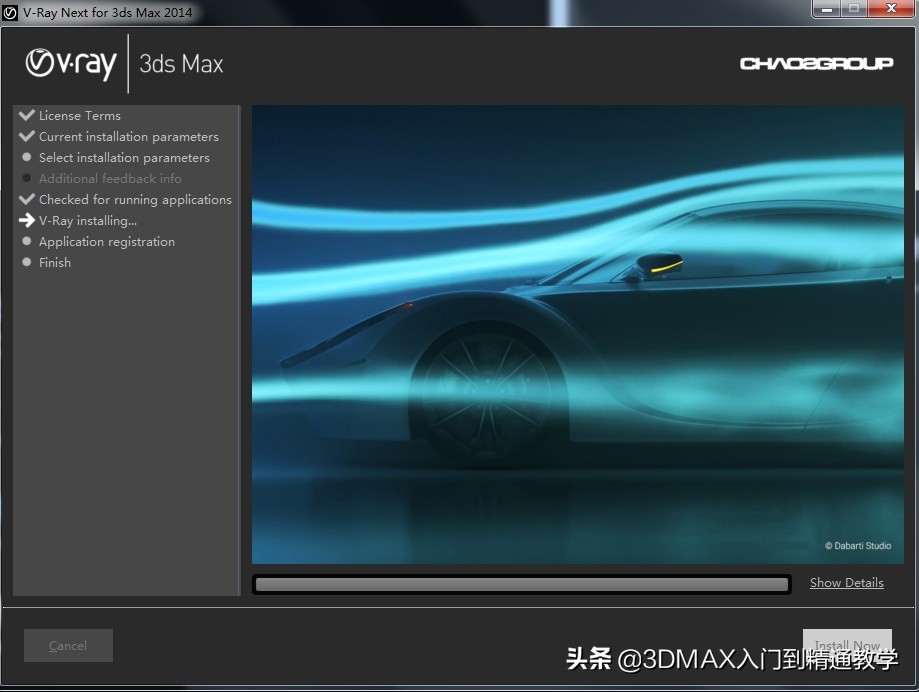Click the checkmark beside License Terms
This screenshot has width=919, height=692.
coord(25,115)
